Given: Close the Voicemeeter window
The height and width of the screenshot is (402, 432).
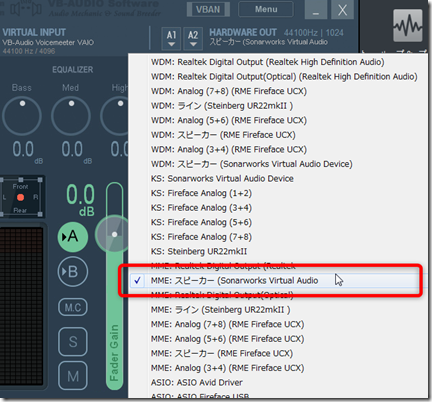Looking at the screenshot, I should click(342, 10).
